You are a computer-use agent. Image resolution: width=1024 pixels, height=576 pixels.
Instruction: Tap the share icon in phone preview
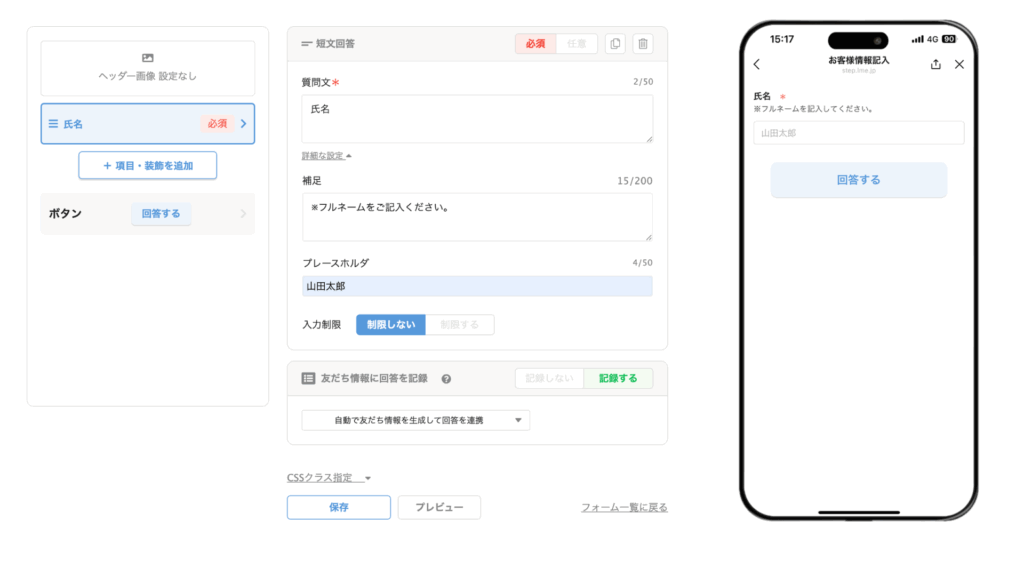click(x=935, y=64)
